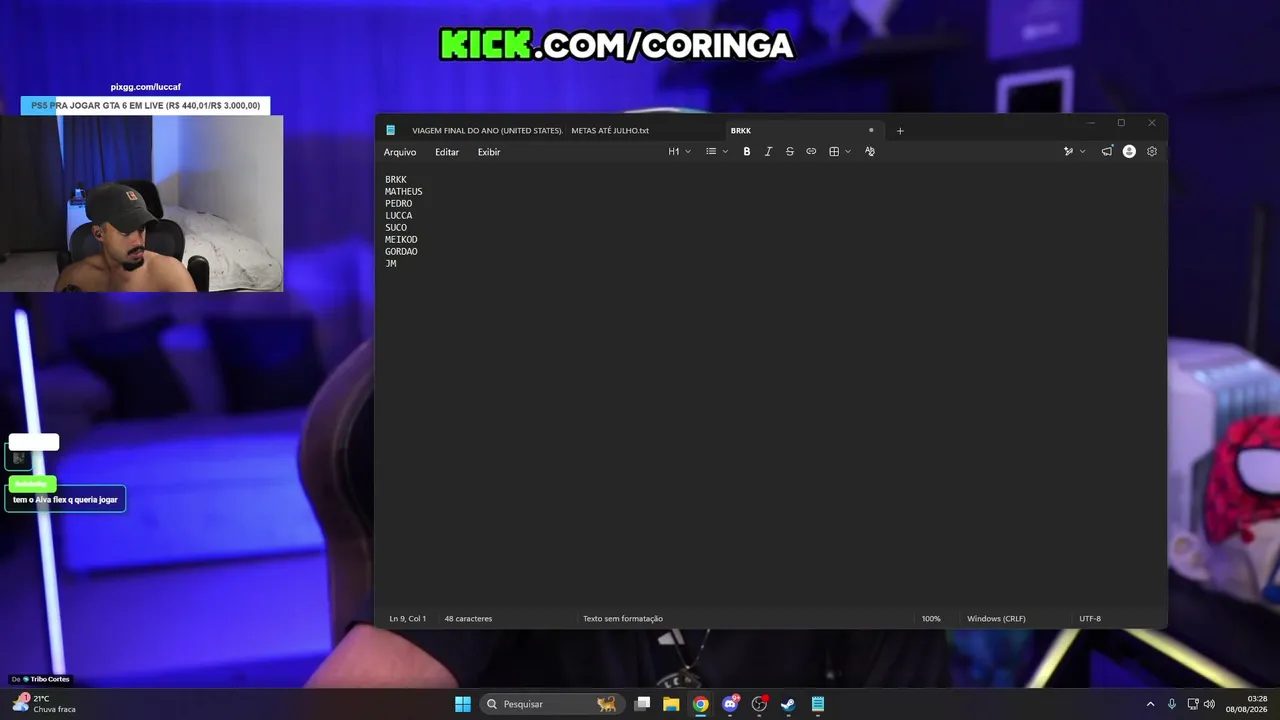This screenshot has height=720, width=1280.
Task: Insert a hyperlink with the link icon
Action: pyautogui.click(x=811, y=152)
